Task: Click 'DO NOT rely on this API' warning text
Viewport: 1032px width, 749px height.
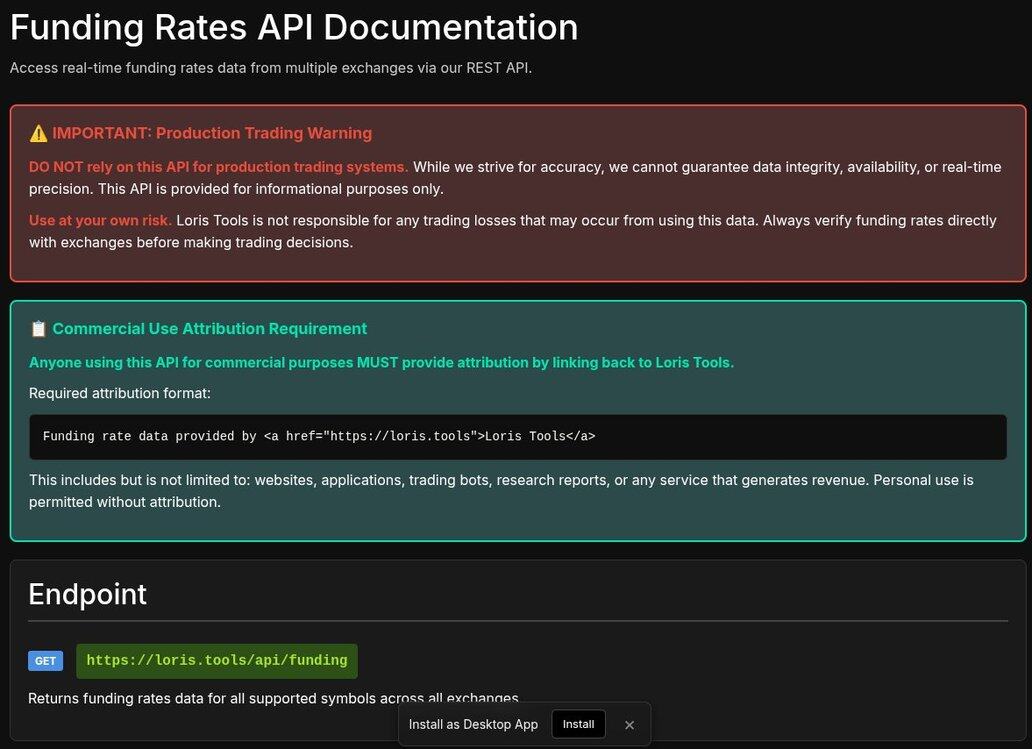Action: tap(219, 167)
